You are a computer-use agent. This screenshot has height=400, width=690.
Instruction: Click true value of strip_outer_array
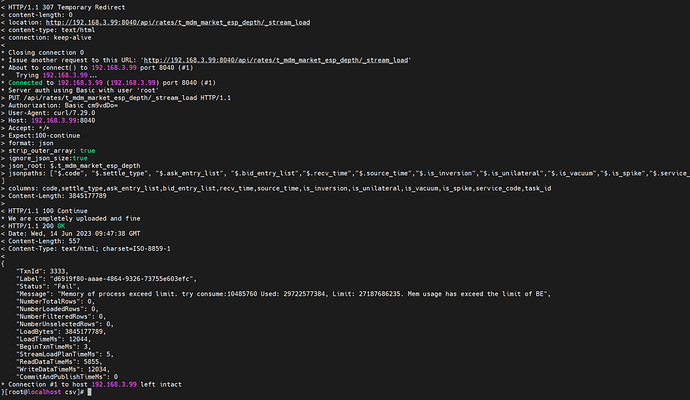click(88, 151)
